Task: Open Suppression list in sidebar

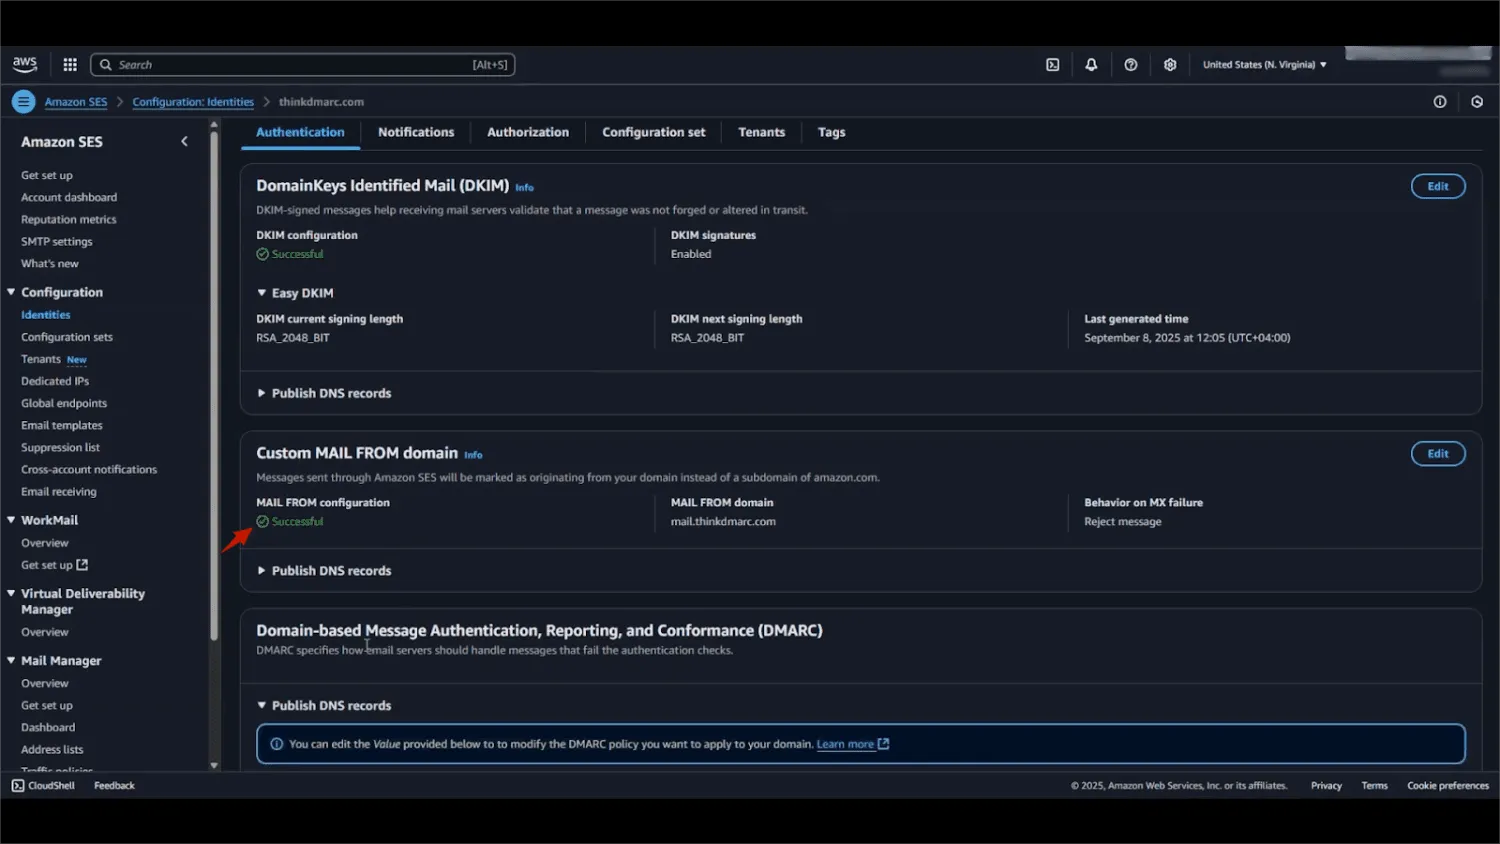Action: point(60,447)
